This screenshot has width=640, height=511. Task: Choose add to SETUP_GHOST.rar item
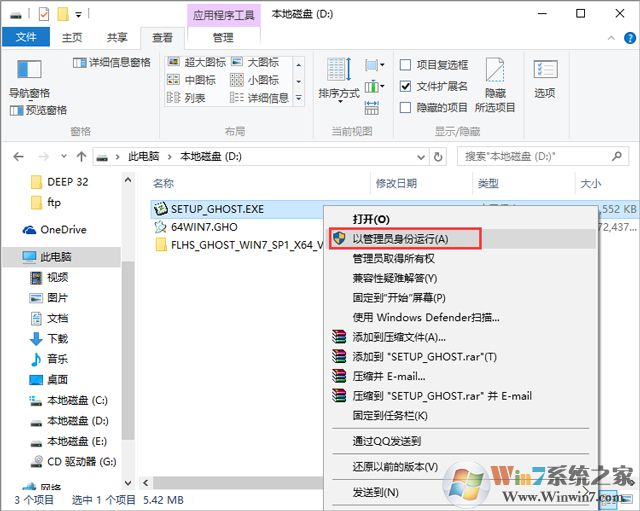click(x=463, y=357)
